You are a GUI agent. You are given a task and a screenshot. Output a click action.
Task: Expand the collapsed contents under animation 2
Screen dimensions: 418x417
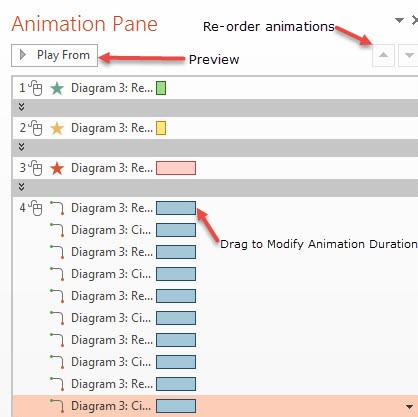[x=21, y=147]
